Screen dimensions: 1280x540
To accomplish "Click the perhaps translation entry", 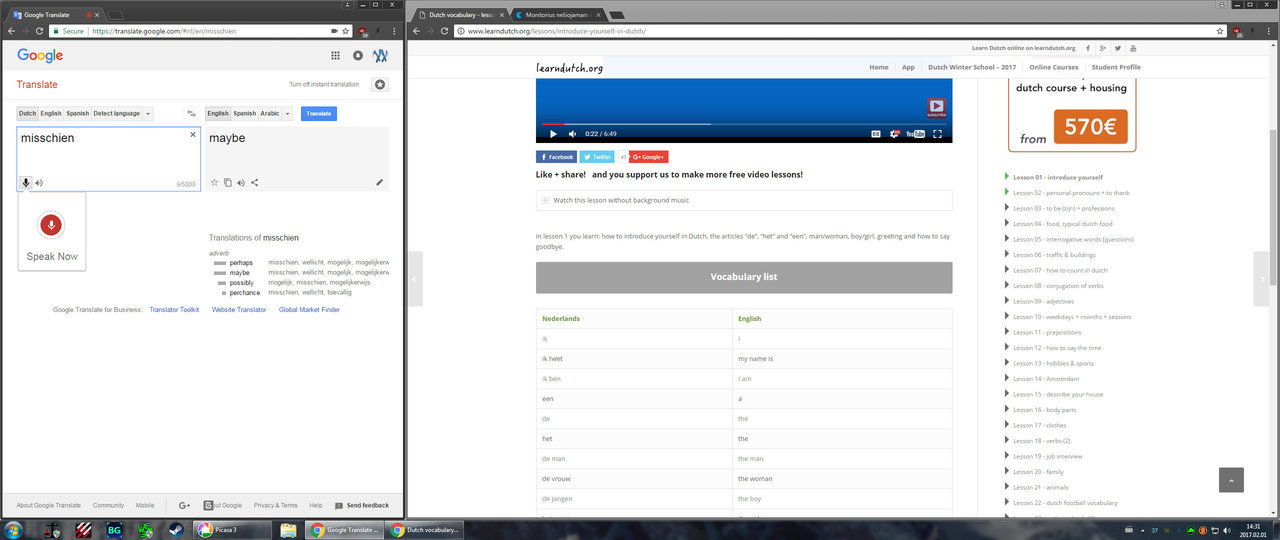I will coord(241,262).
